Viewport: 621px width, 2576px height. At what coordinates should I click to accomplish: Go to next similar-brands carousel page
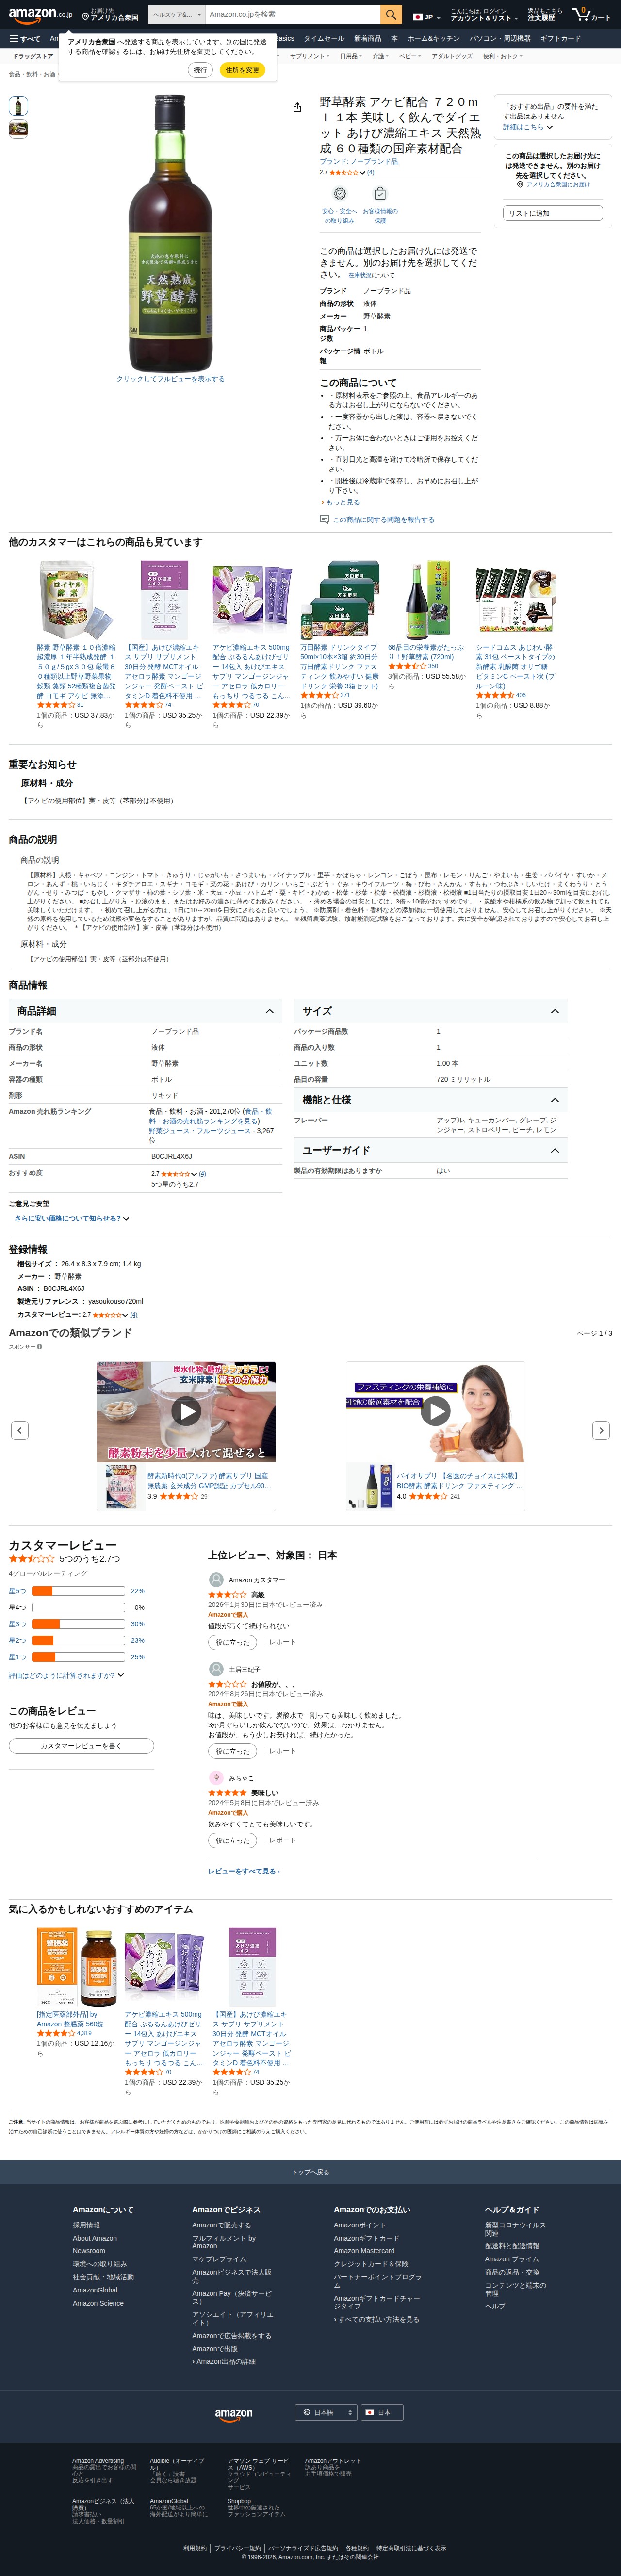pyautogui.click(x=601, y=1430)
